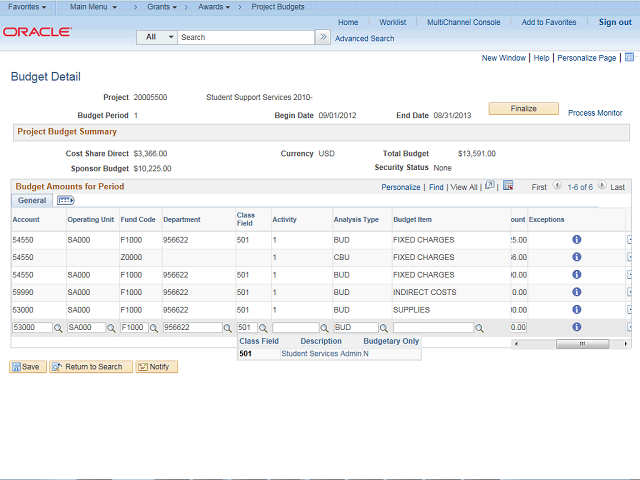Select class field 501 from suggestion list

click(245, 353)
